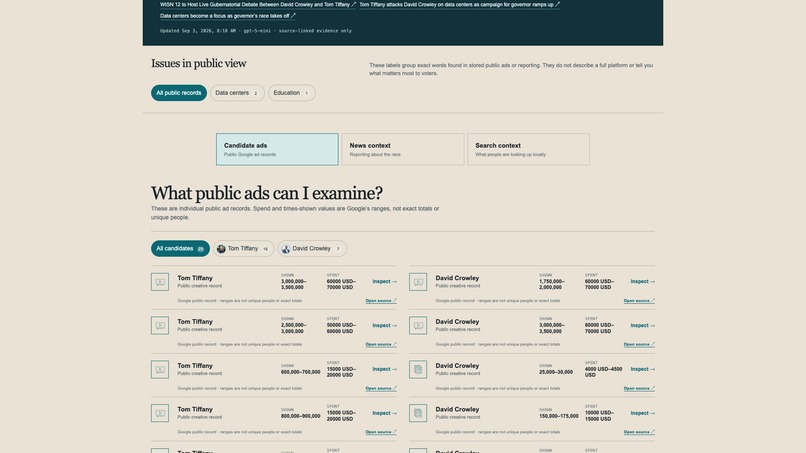Switch to the Candidate ads tab

click(277, 150)
